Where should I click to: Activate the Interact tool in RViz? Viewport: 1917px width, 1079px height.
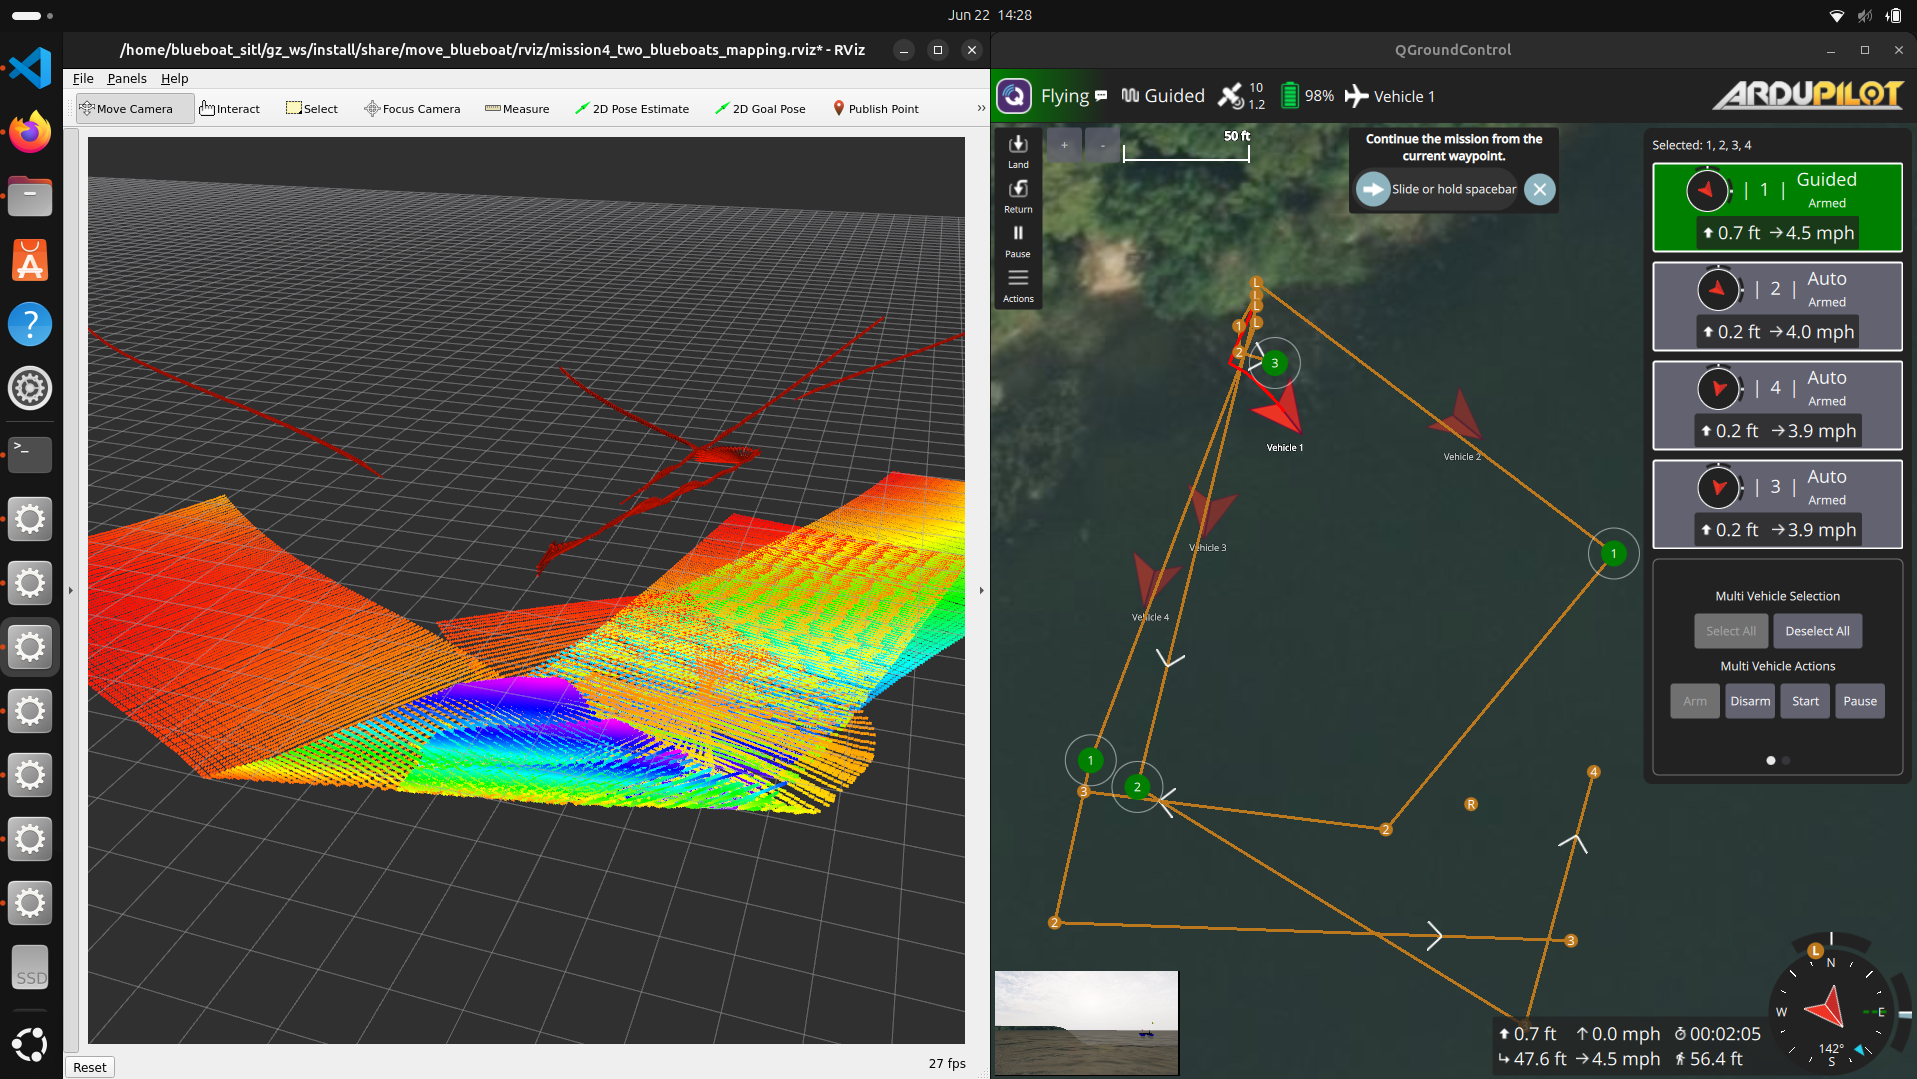click(x=229, y=109)
